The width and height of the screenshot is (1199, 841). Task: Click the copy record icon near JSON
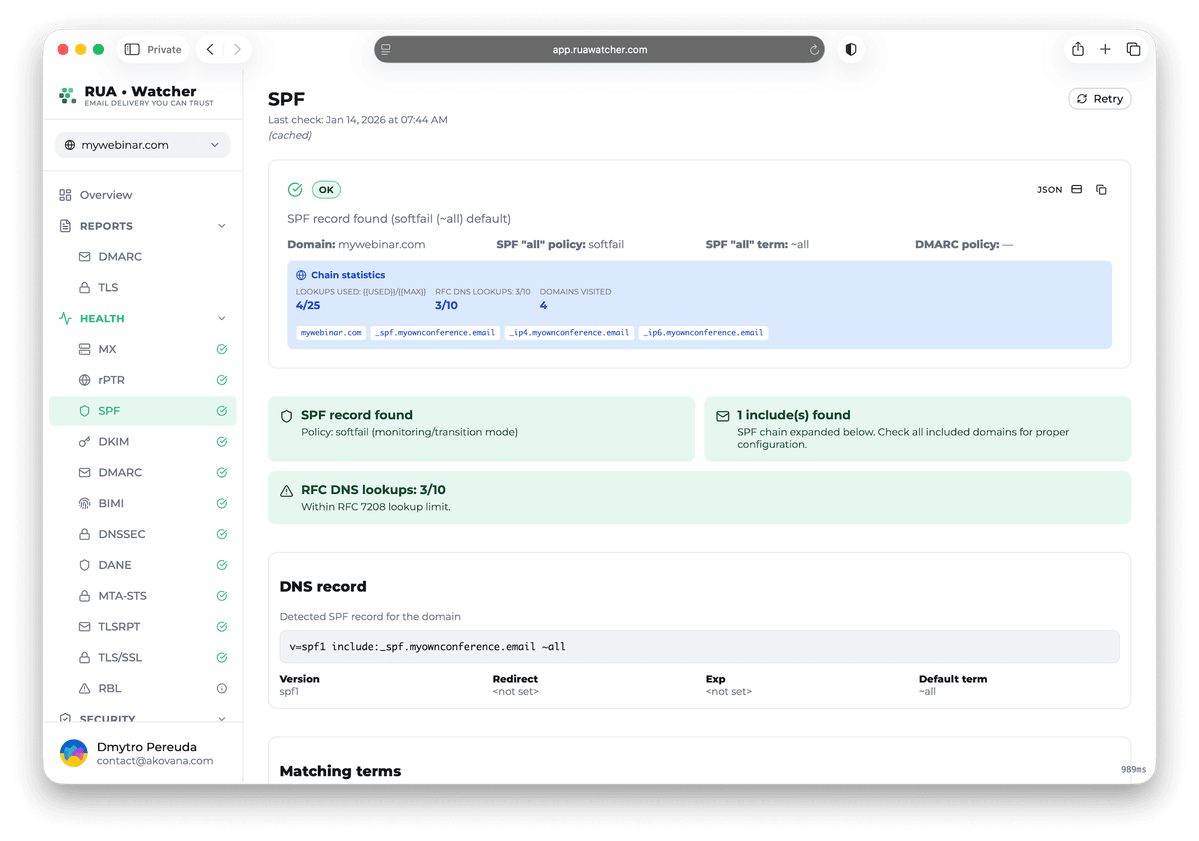click(1101, 189)
